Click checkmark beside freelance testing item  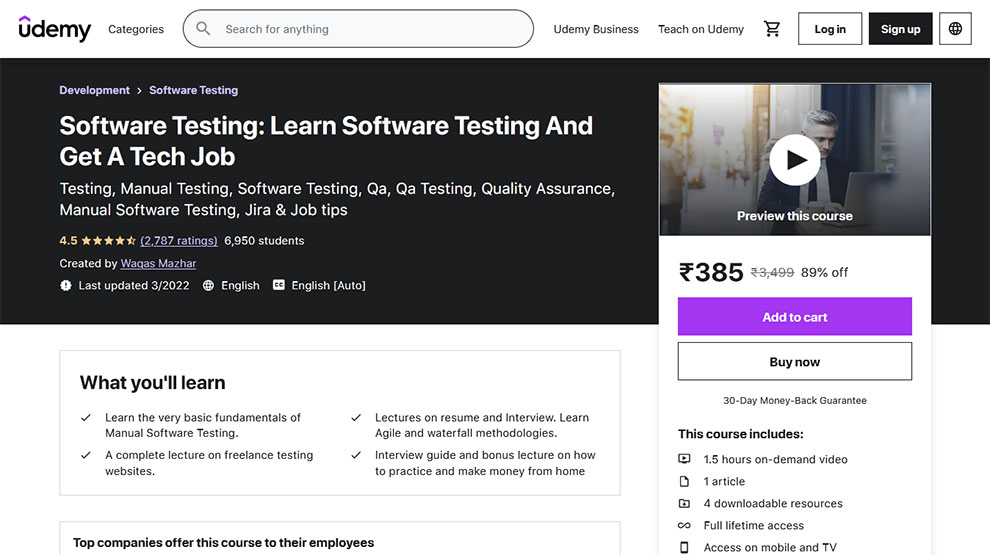click(86, 455)
